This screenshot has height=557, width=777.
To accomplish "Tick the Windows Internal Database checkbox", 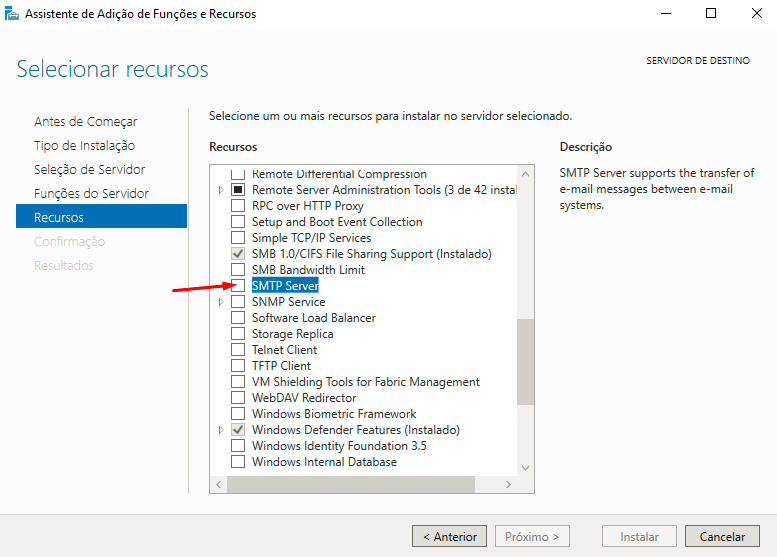I will click(x=238, y=461).
